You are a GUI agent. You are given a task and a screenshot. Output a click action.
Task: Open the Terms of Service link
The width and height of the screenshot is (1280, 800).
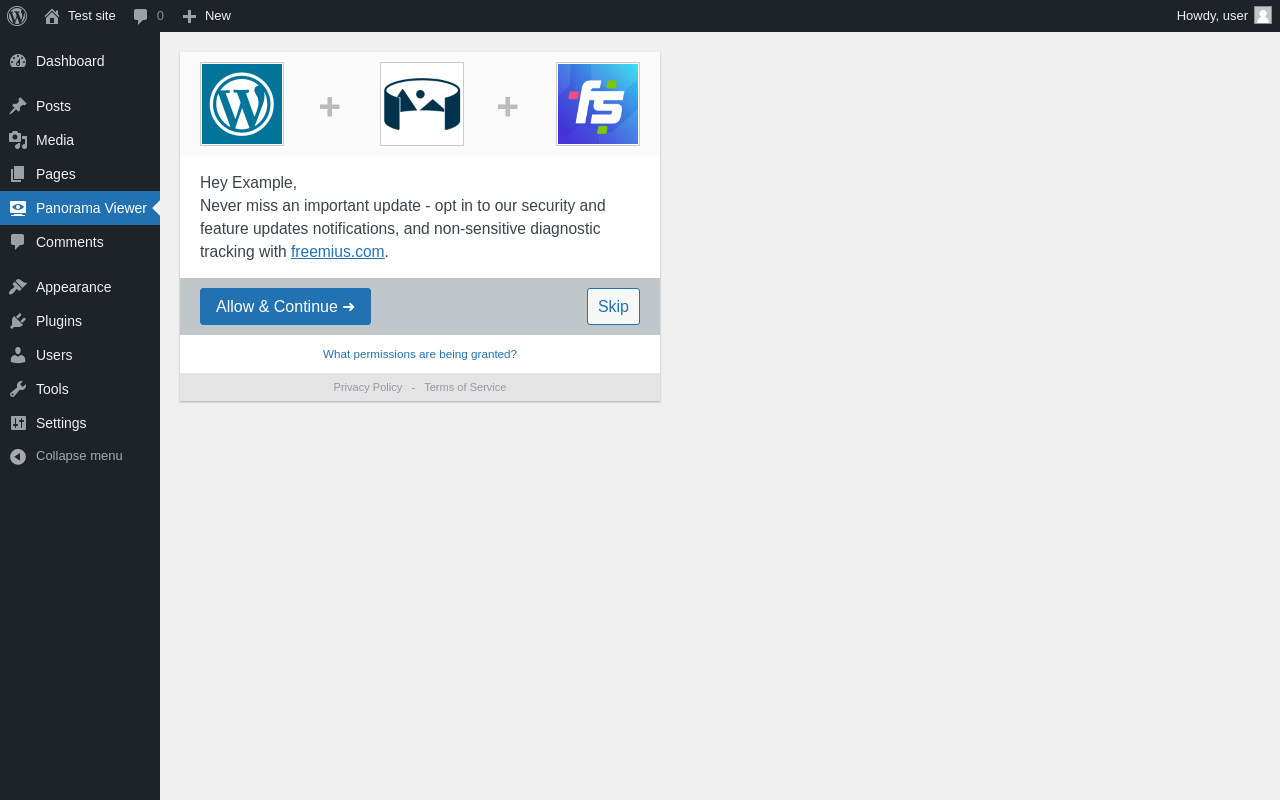pyautogui.click(x=465, y=387)
